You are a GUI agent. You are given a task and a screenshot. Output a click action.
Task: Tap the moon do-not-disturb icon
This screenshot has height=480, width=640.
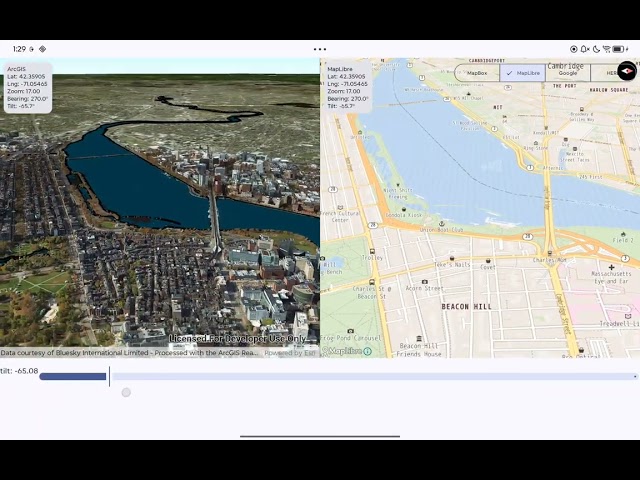click(596, 49)
